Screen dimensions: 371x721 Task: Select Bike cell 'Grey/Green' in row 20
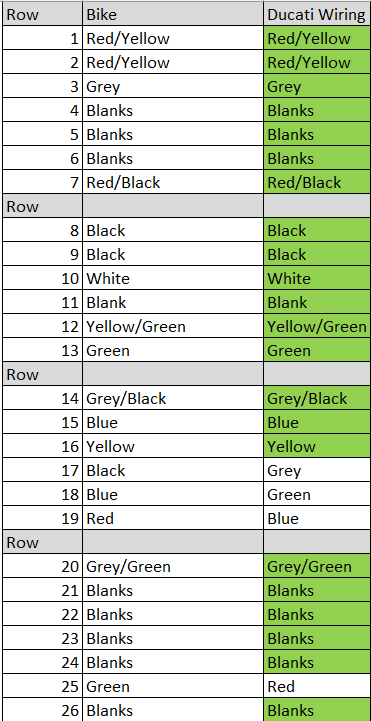(x=173, y=566)
